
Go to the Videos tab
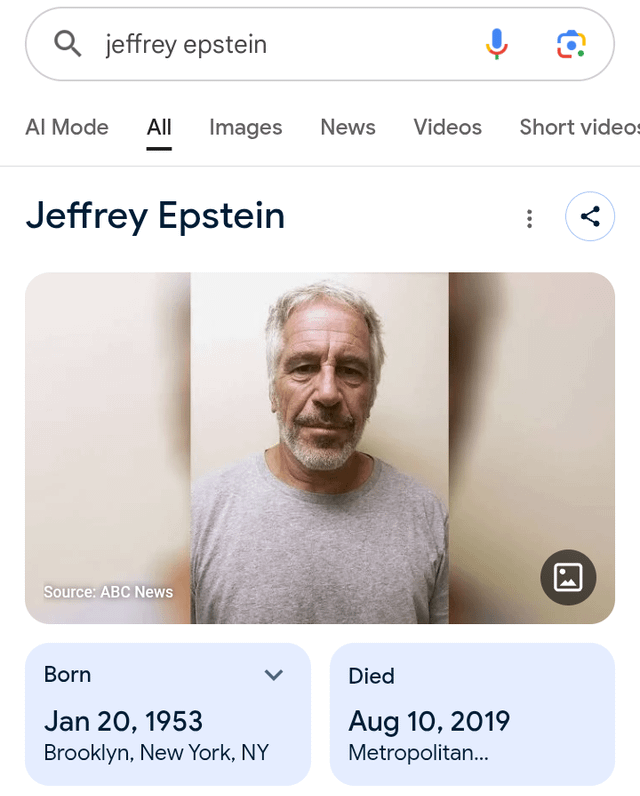coord(447,127)
